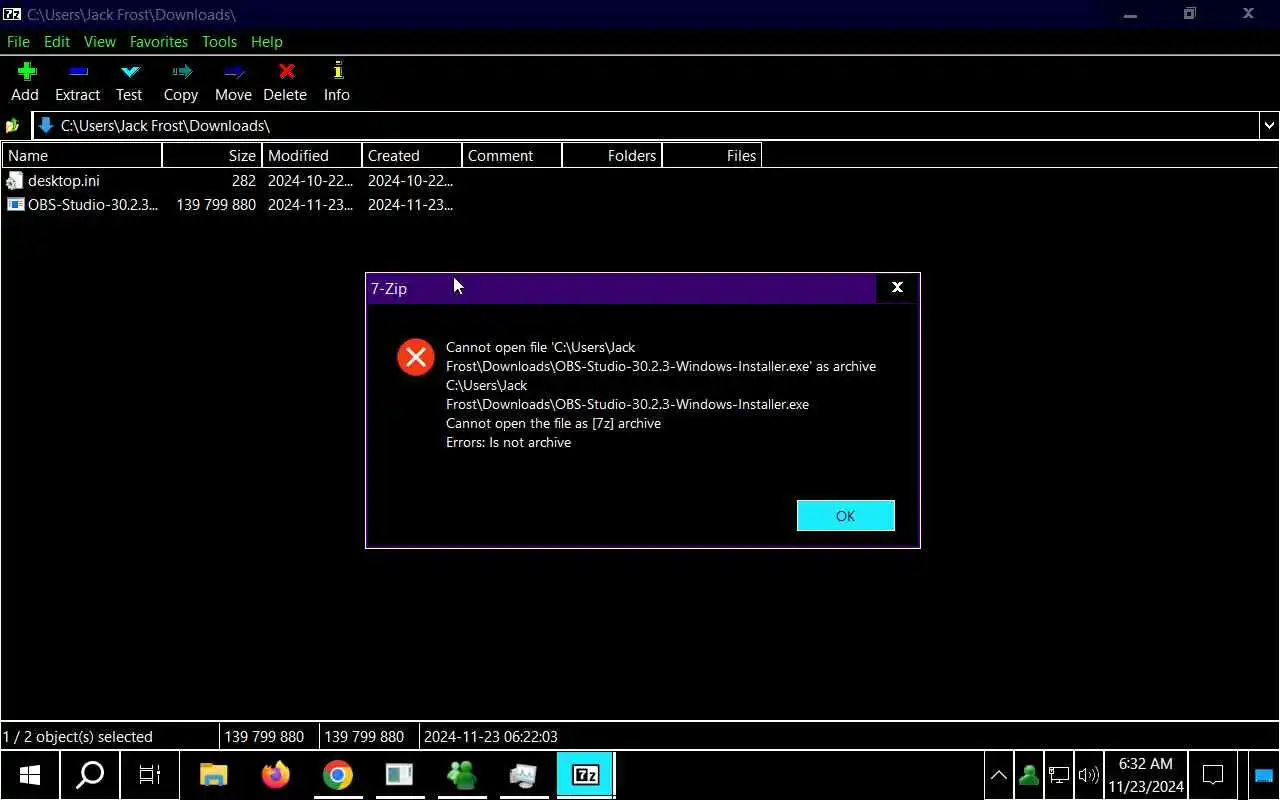Viewport: 1280px width, 800px height.
Task: Click "1 / 2 object(s) selected" status
Action: [78, 737]
